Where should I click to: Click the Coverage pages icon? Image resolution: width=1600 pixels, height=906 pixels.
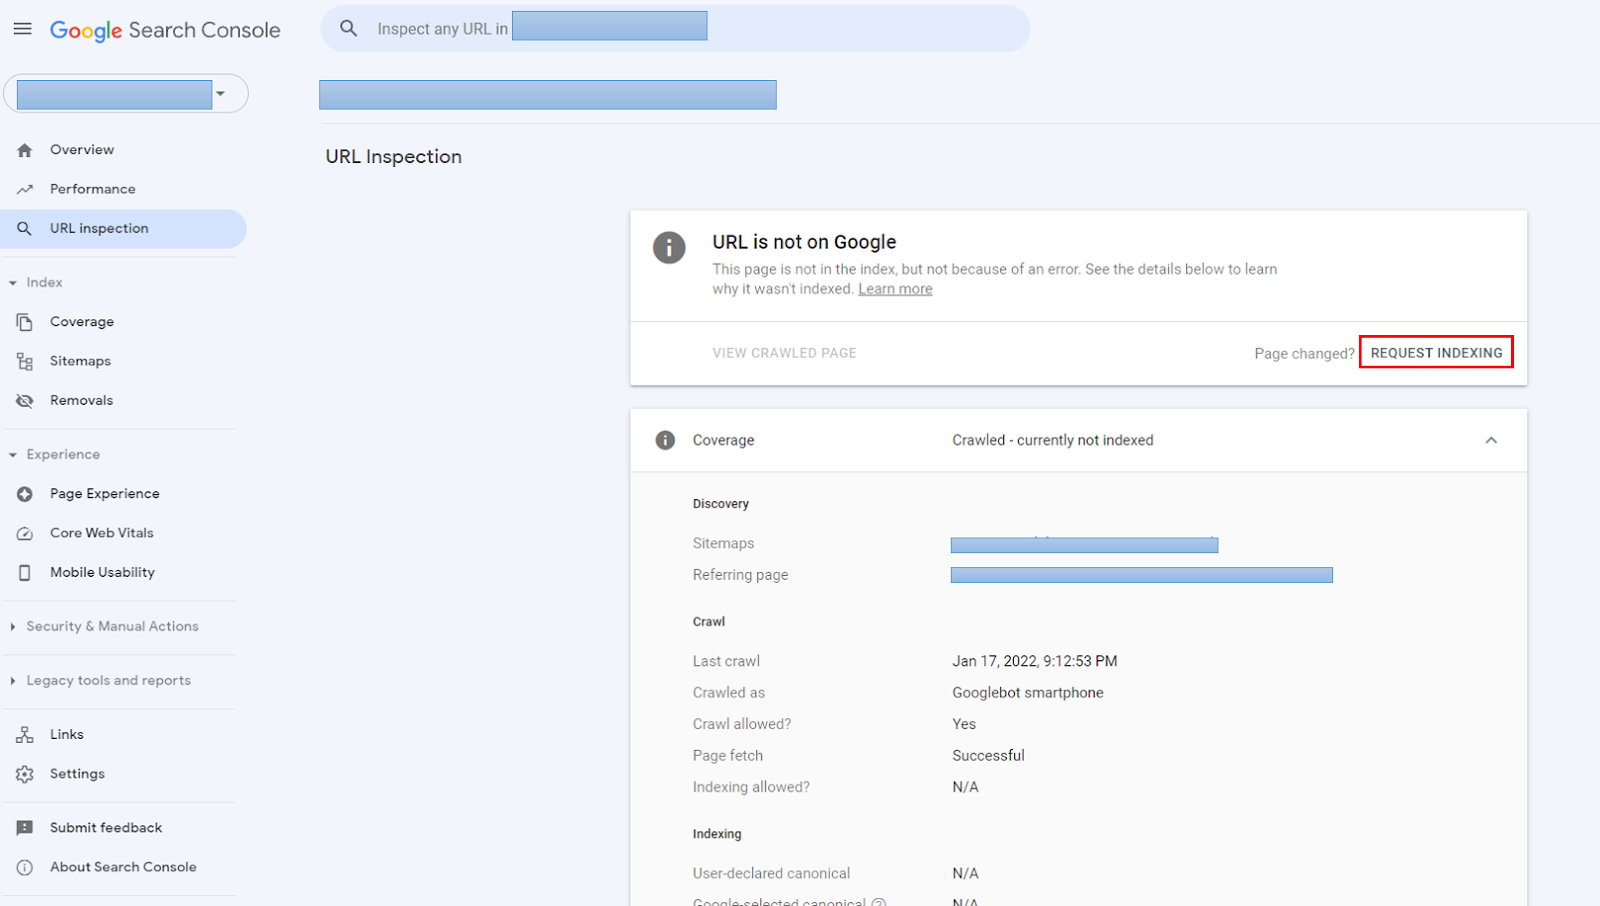25,322
